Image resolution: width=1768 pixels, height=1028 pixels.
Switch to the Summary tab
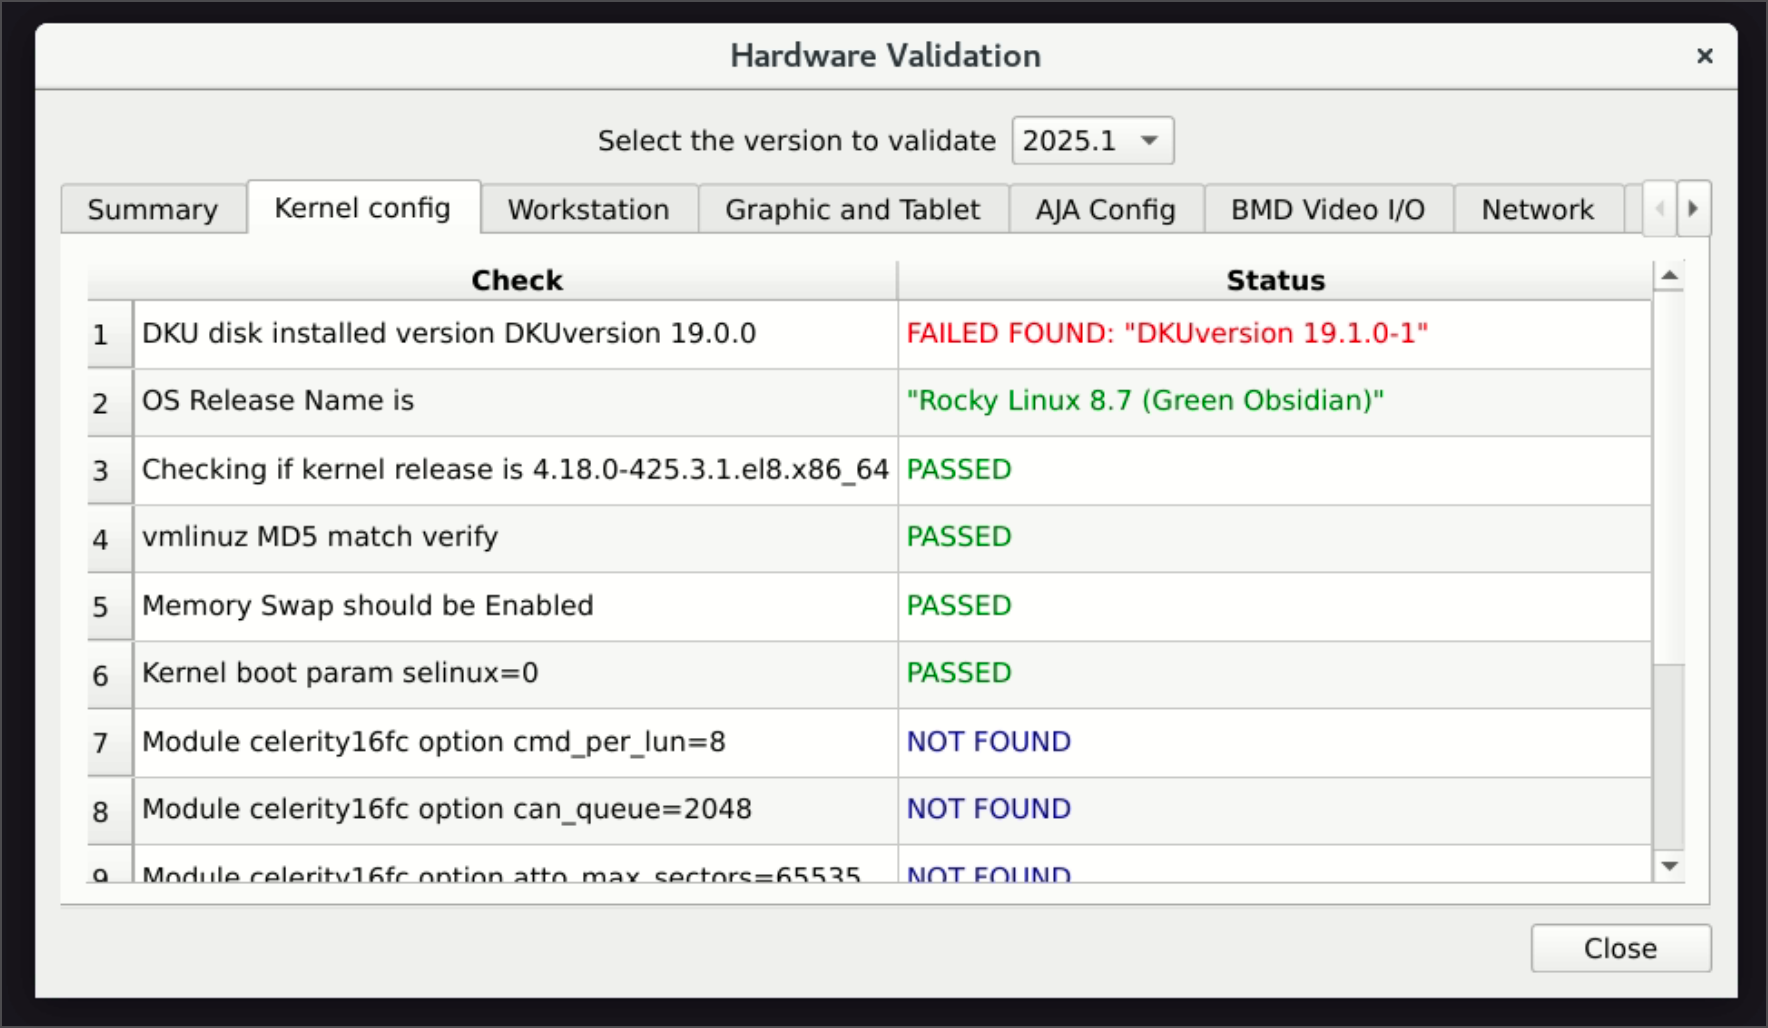tap(152, 209)
